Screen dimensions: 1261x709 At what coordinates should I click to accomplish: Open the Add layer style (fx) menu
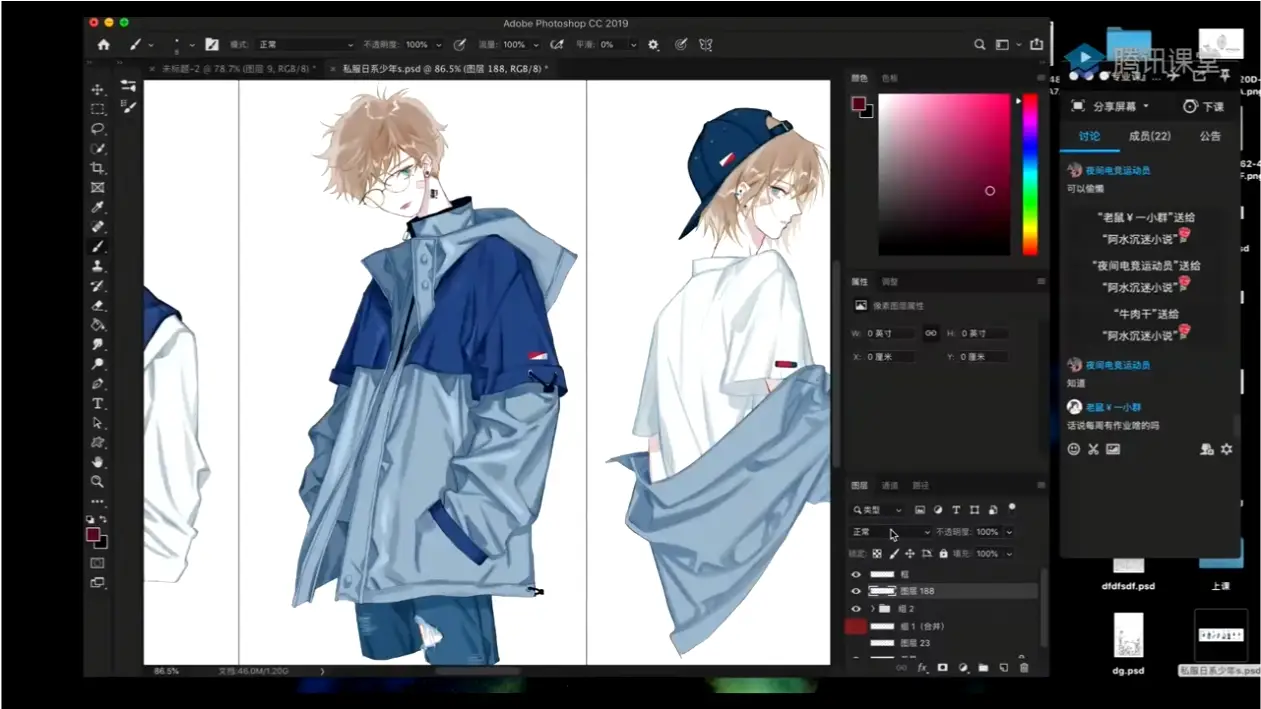[x=923, y=667]
